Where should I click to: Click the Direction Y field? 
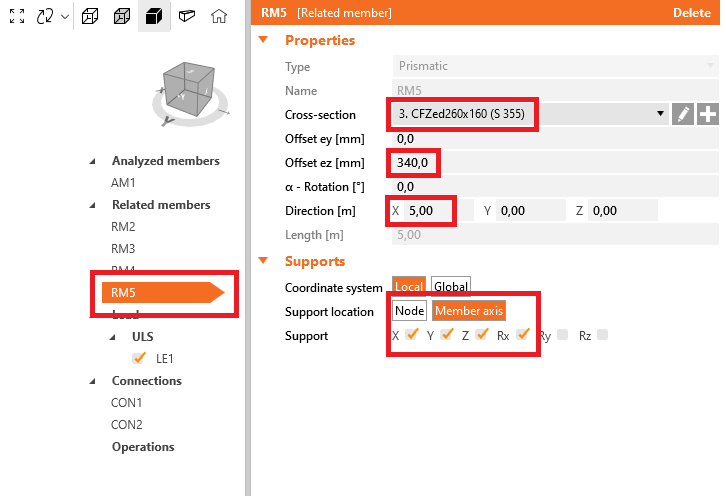(531, 211)
